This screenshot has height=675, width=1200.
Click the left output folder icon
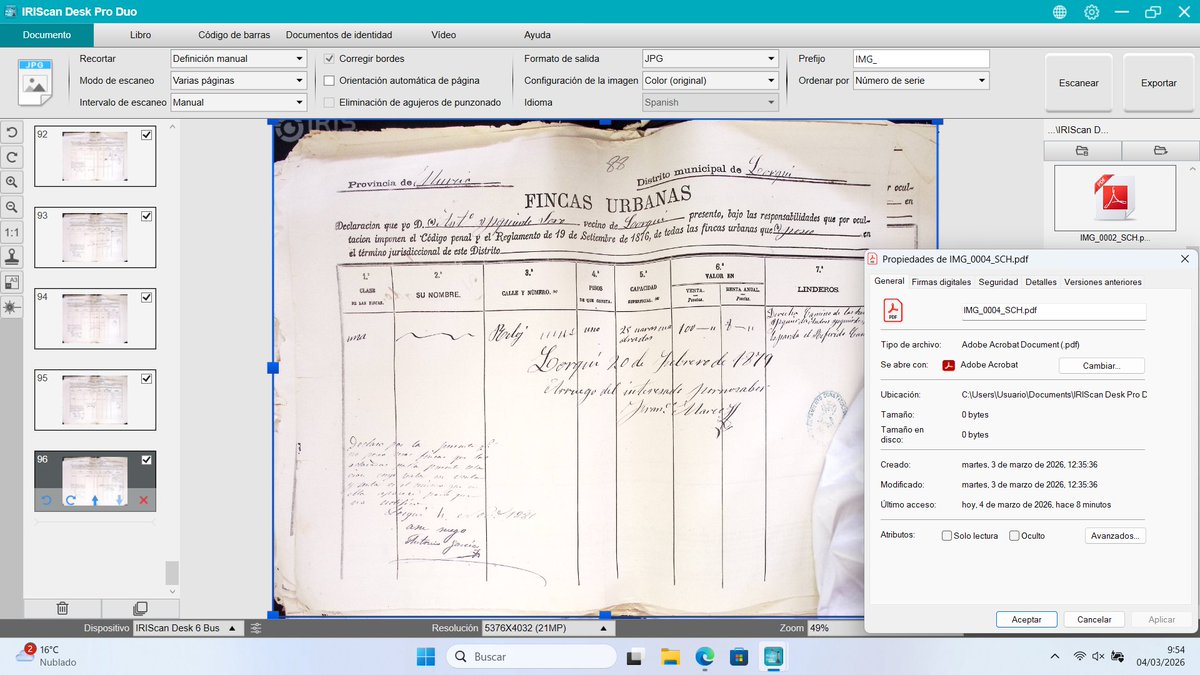[x=1082, y=150]
